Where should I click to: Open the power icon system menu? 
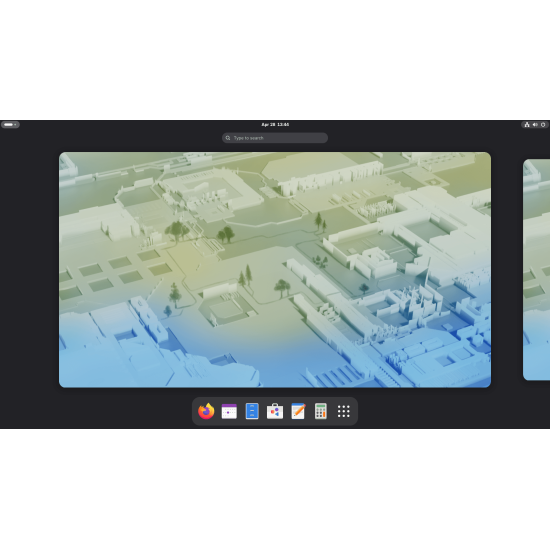point(543,125)
